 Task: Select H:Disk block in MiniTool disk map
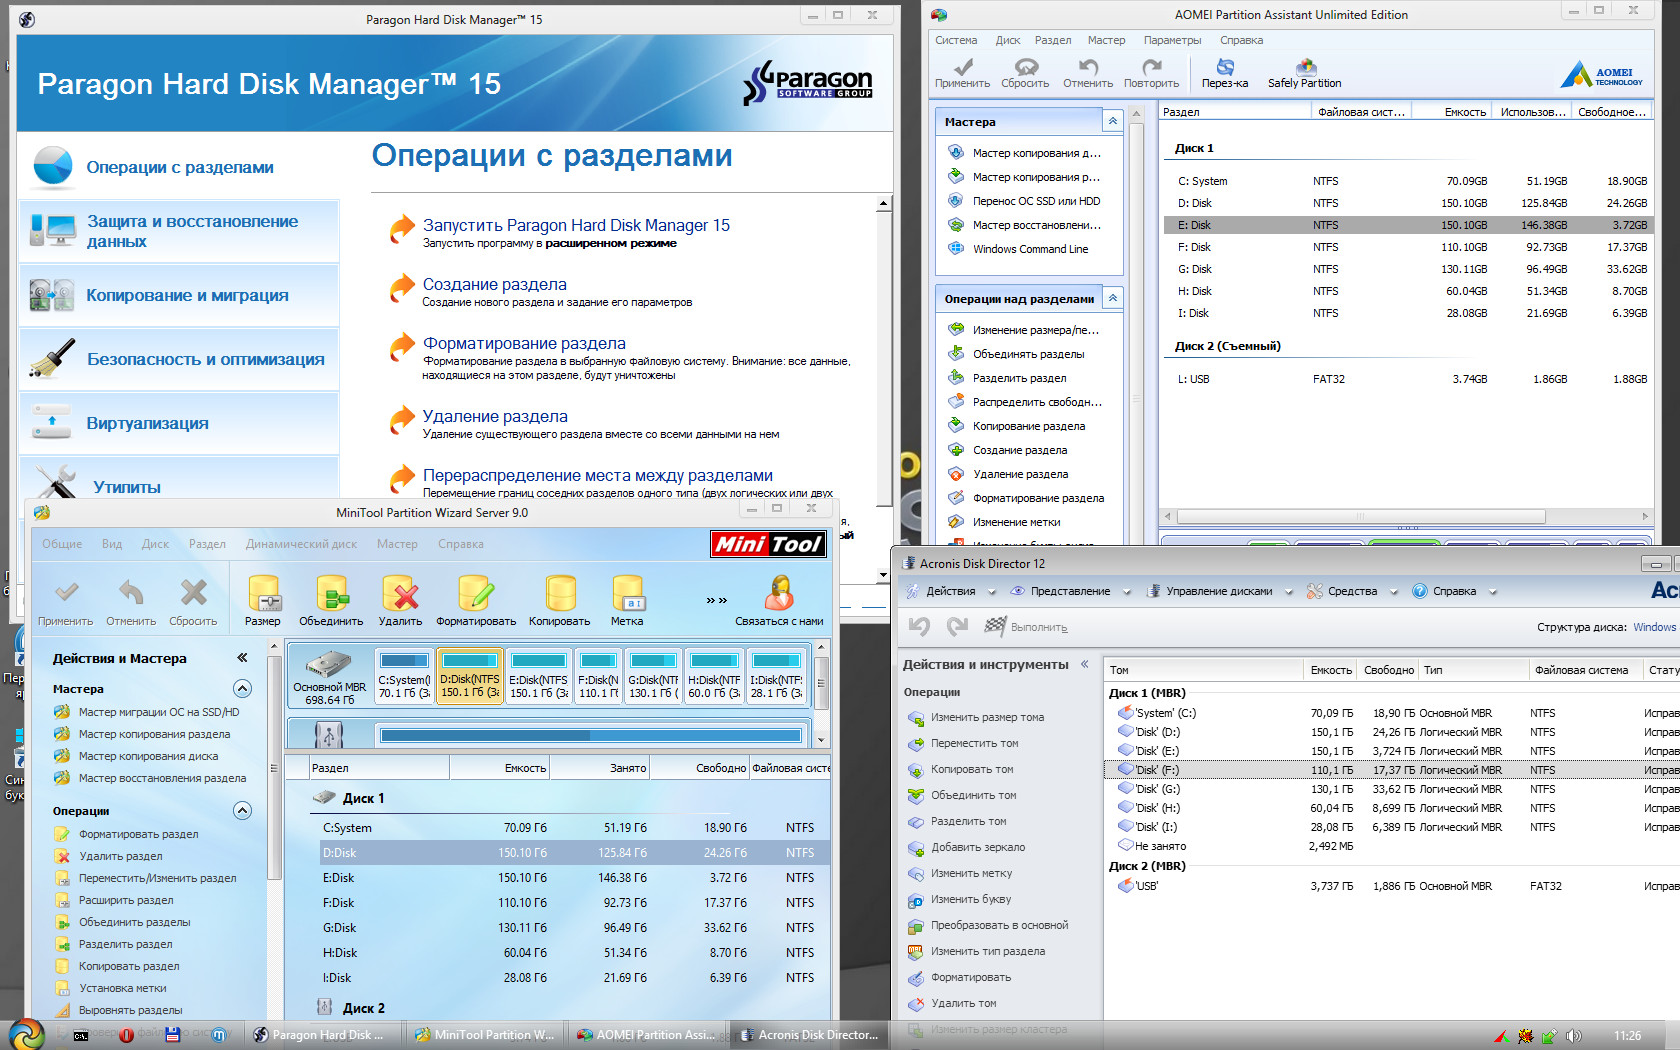714,677
